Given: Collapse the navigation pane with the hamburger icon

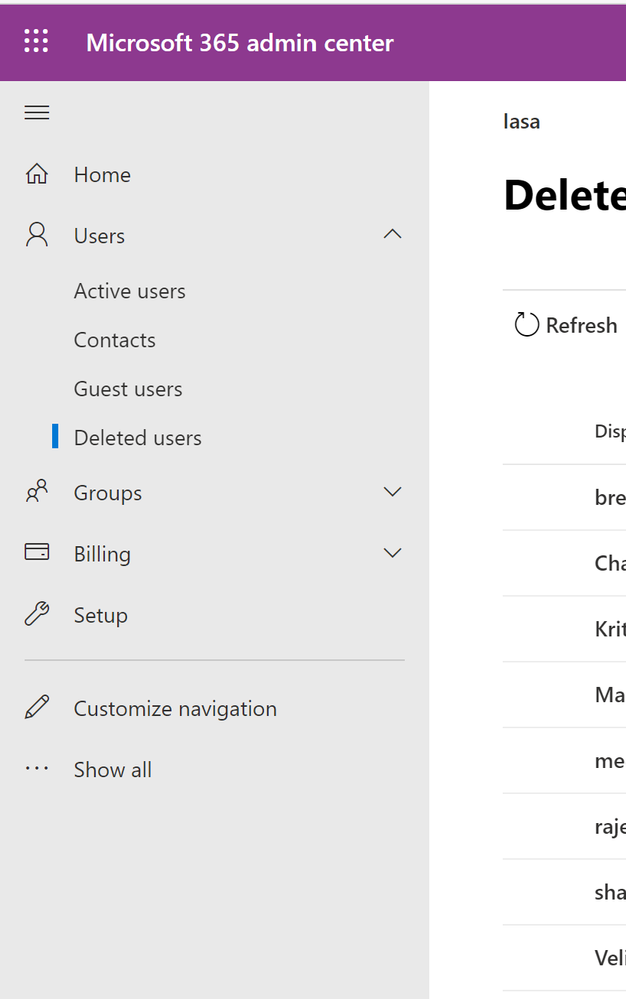Looking at the screenshot, I should point(36,112).
